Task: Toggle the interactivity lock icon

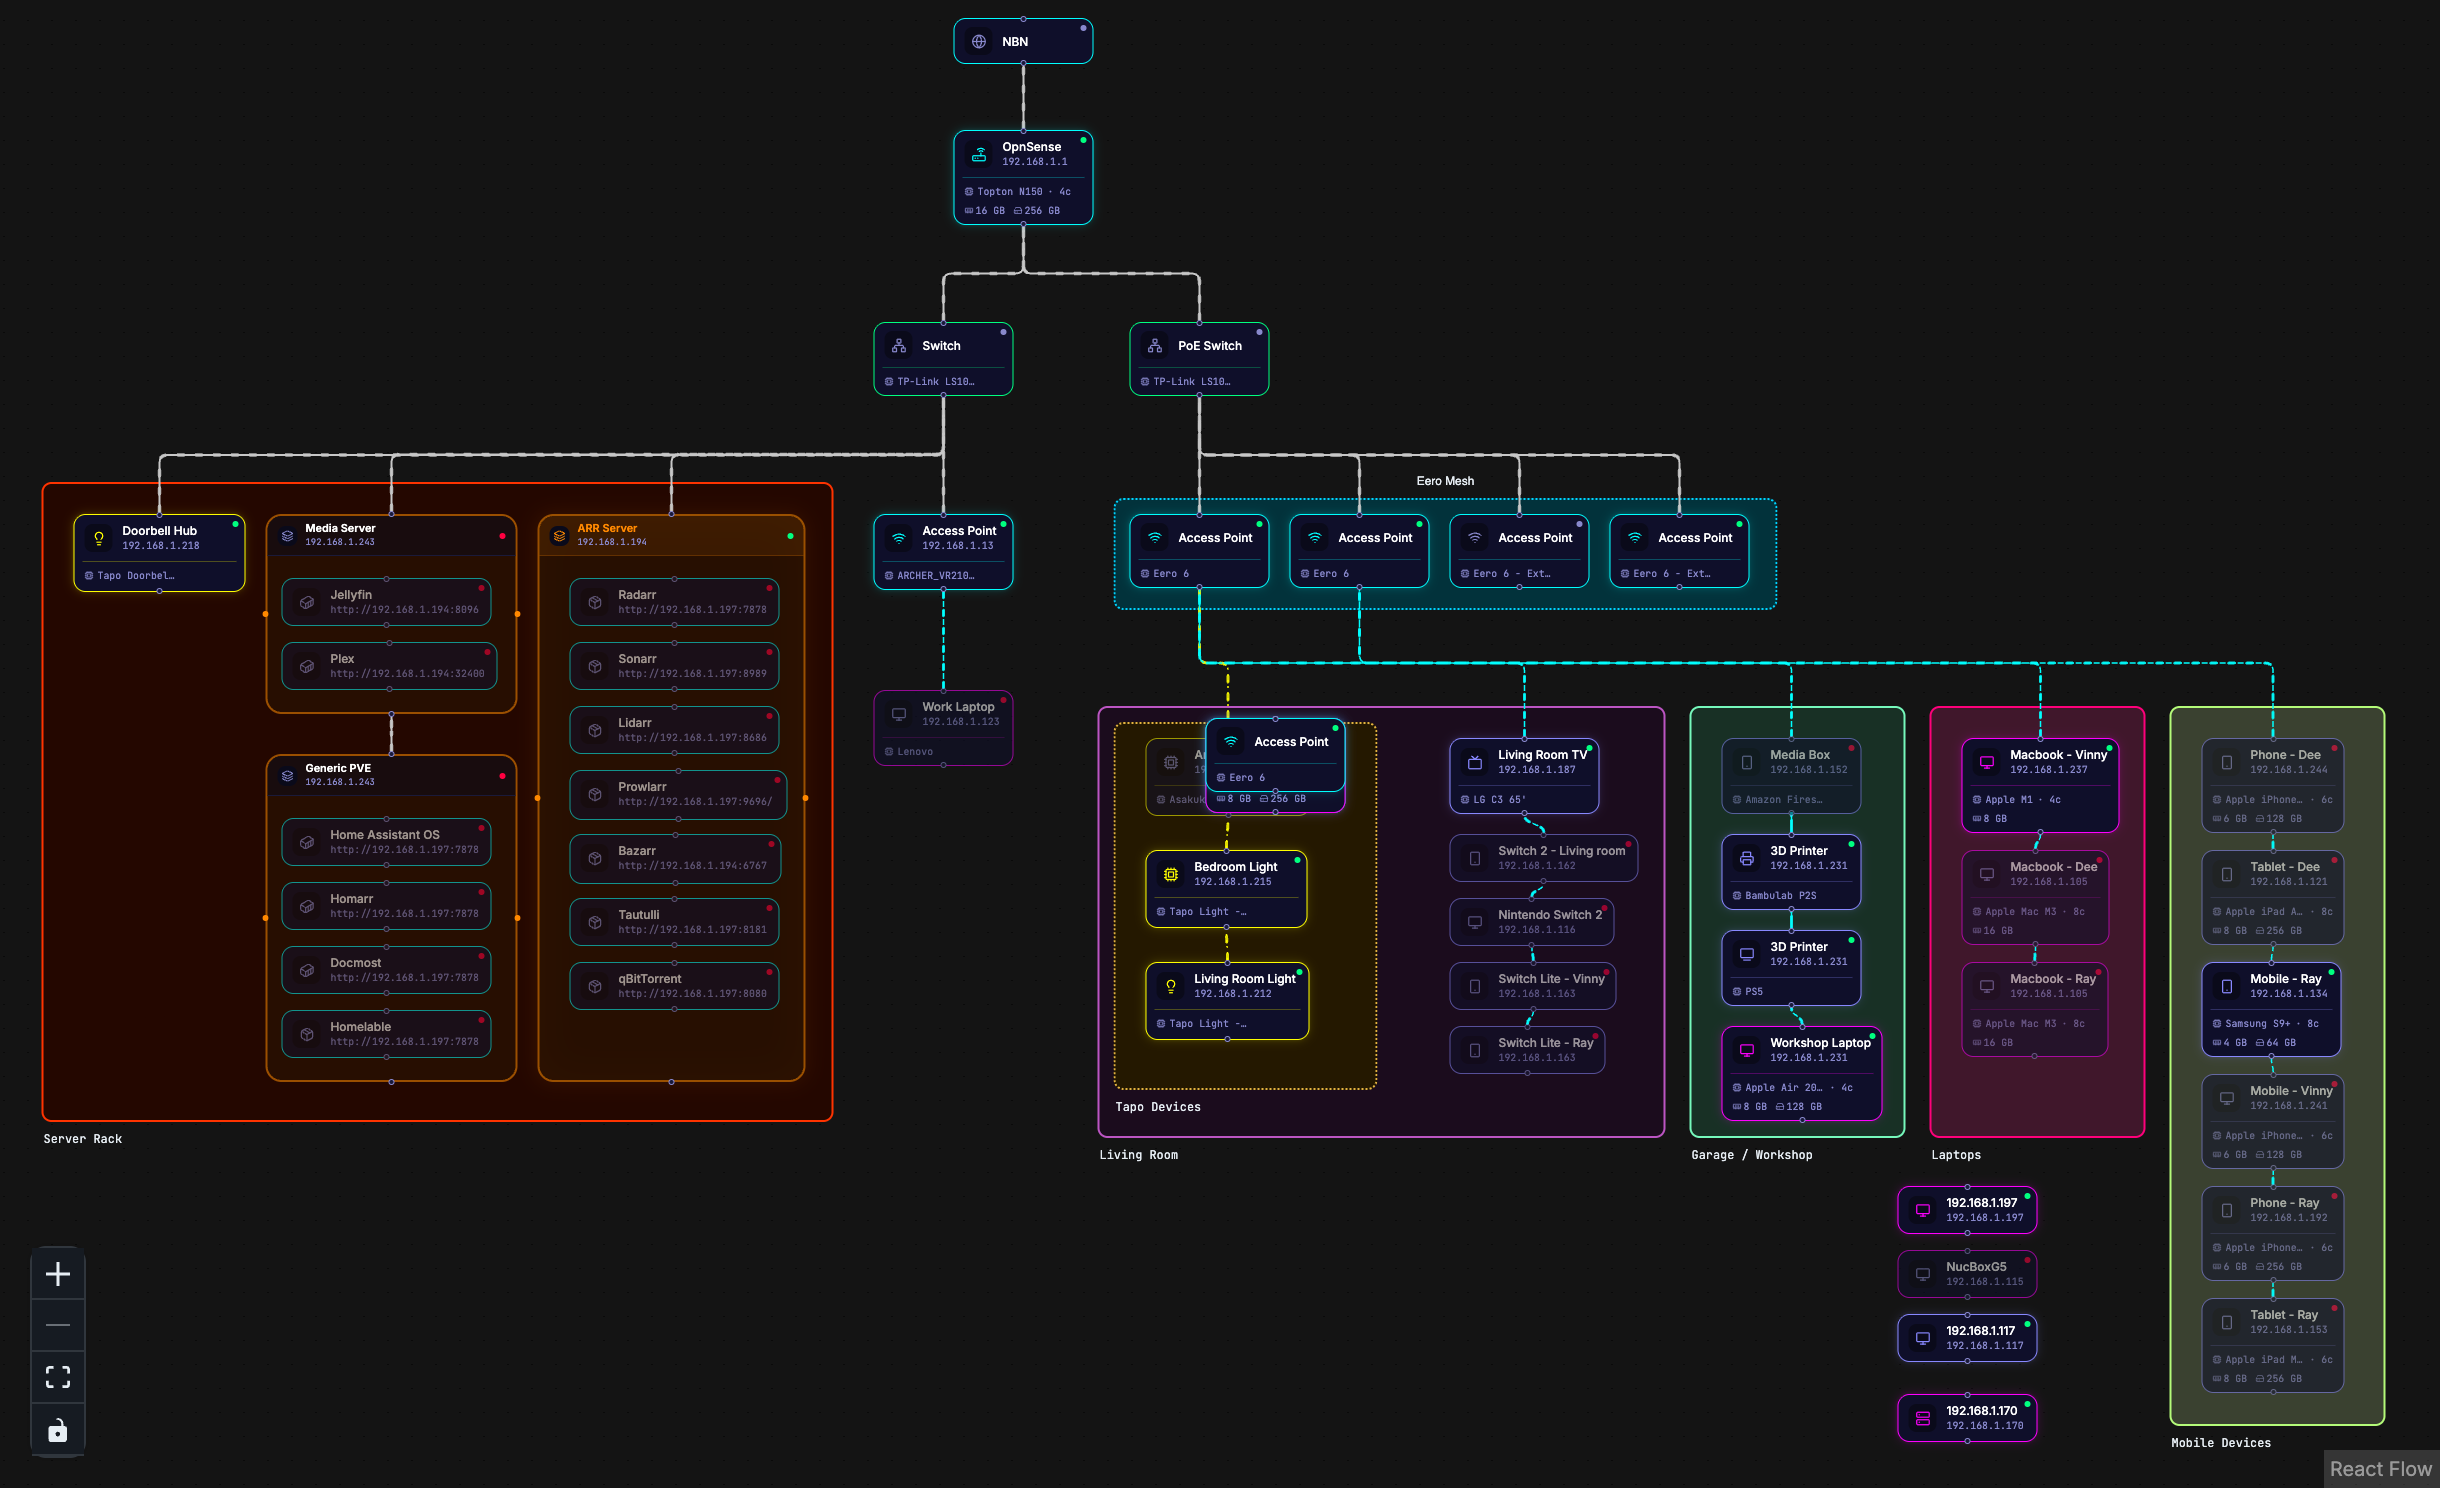Action: pyautogui.click(x=58, y=1430)
